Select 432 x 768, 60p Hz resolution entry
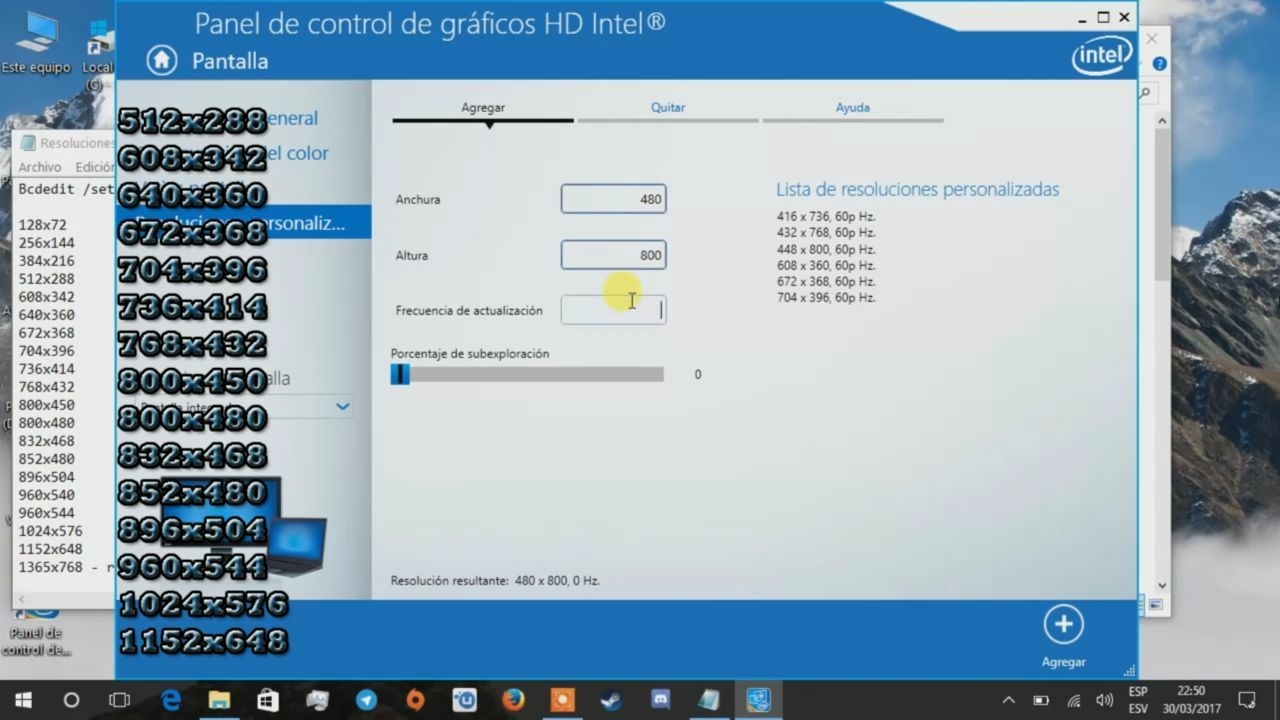The width and height of the screenshot is (1280, 720). [826, 233]
